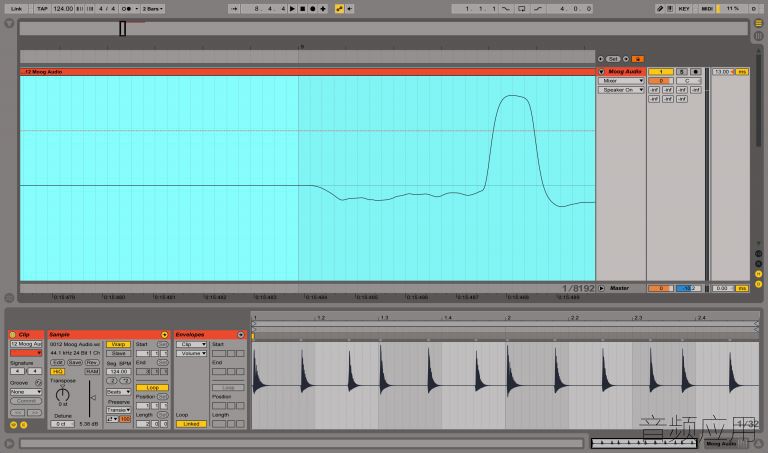Click the Edit sample button

pos(57,363)
